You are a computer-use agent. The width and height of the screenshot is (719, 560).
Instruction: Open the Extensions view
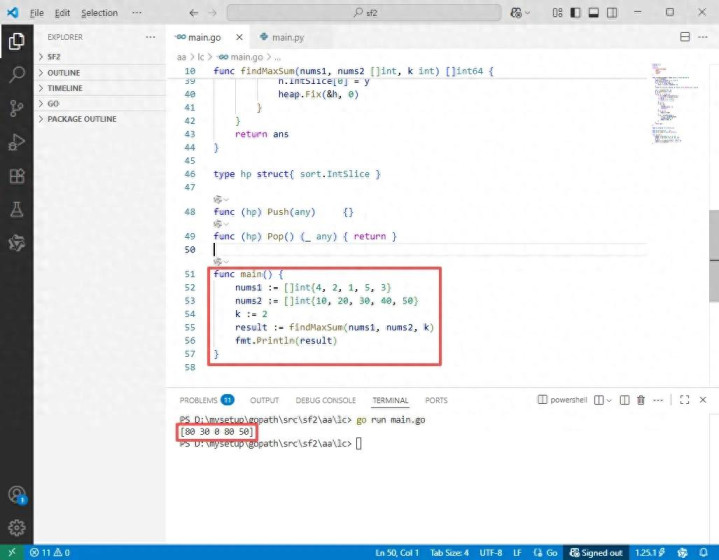(17, 176)
